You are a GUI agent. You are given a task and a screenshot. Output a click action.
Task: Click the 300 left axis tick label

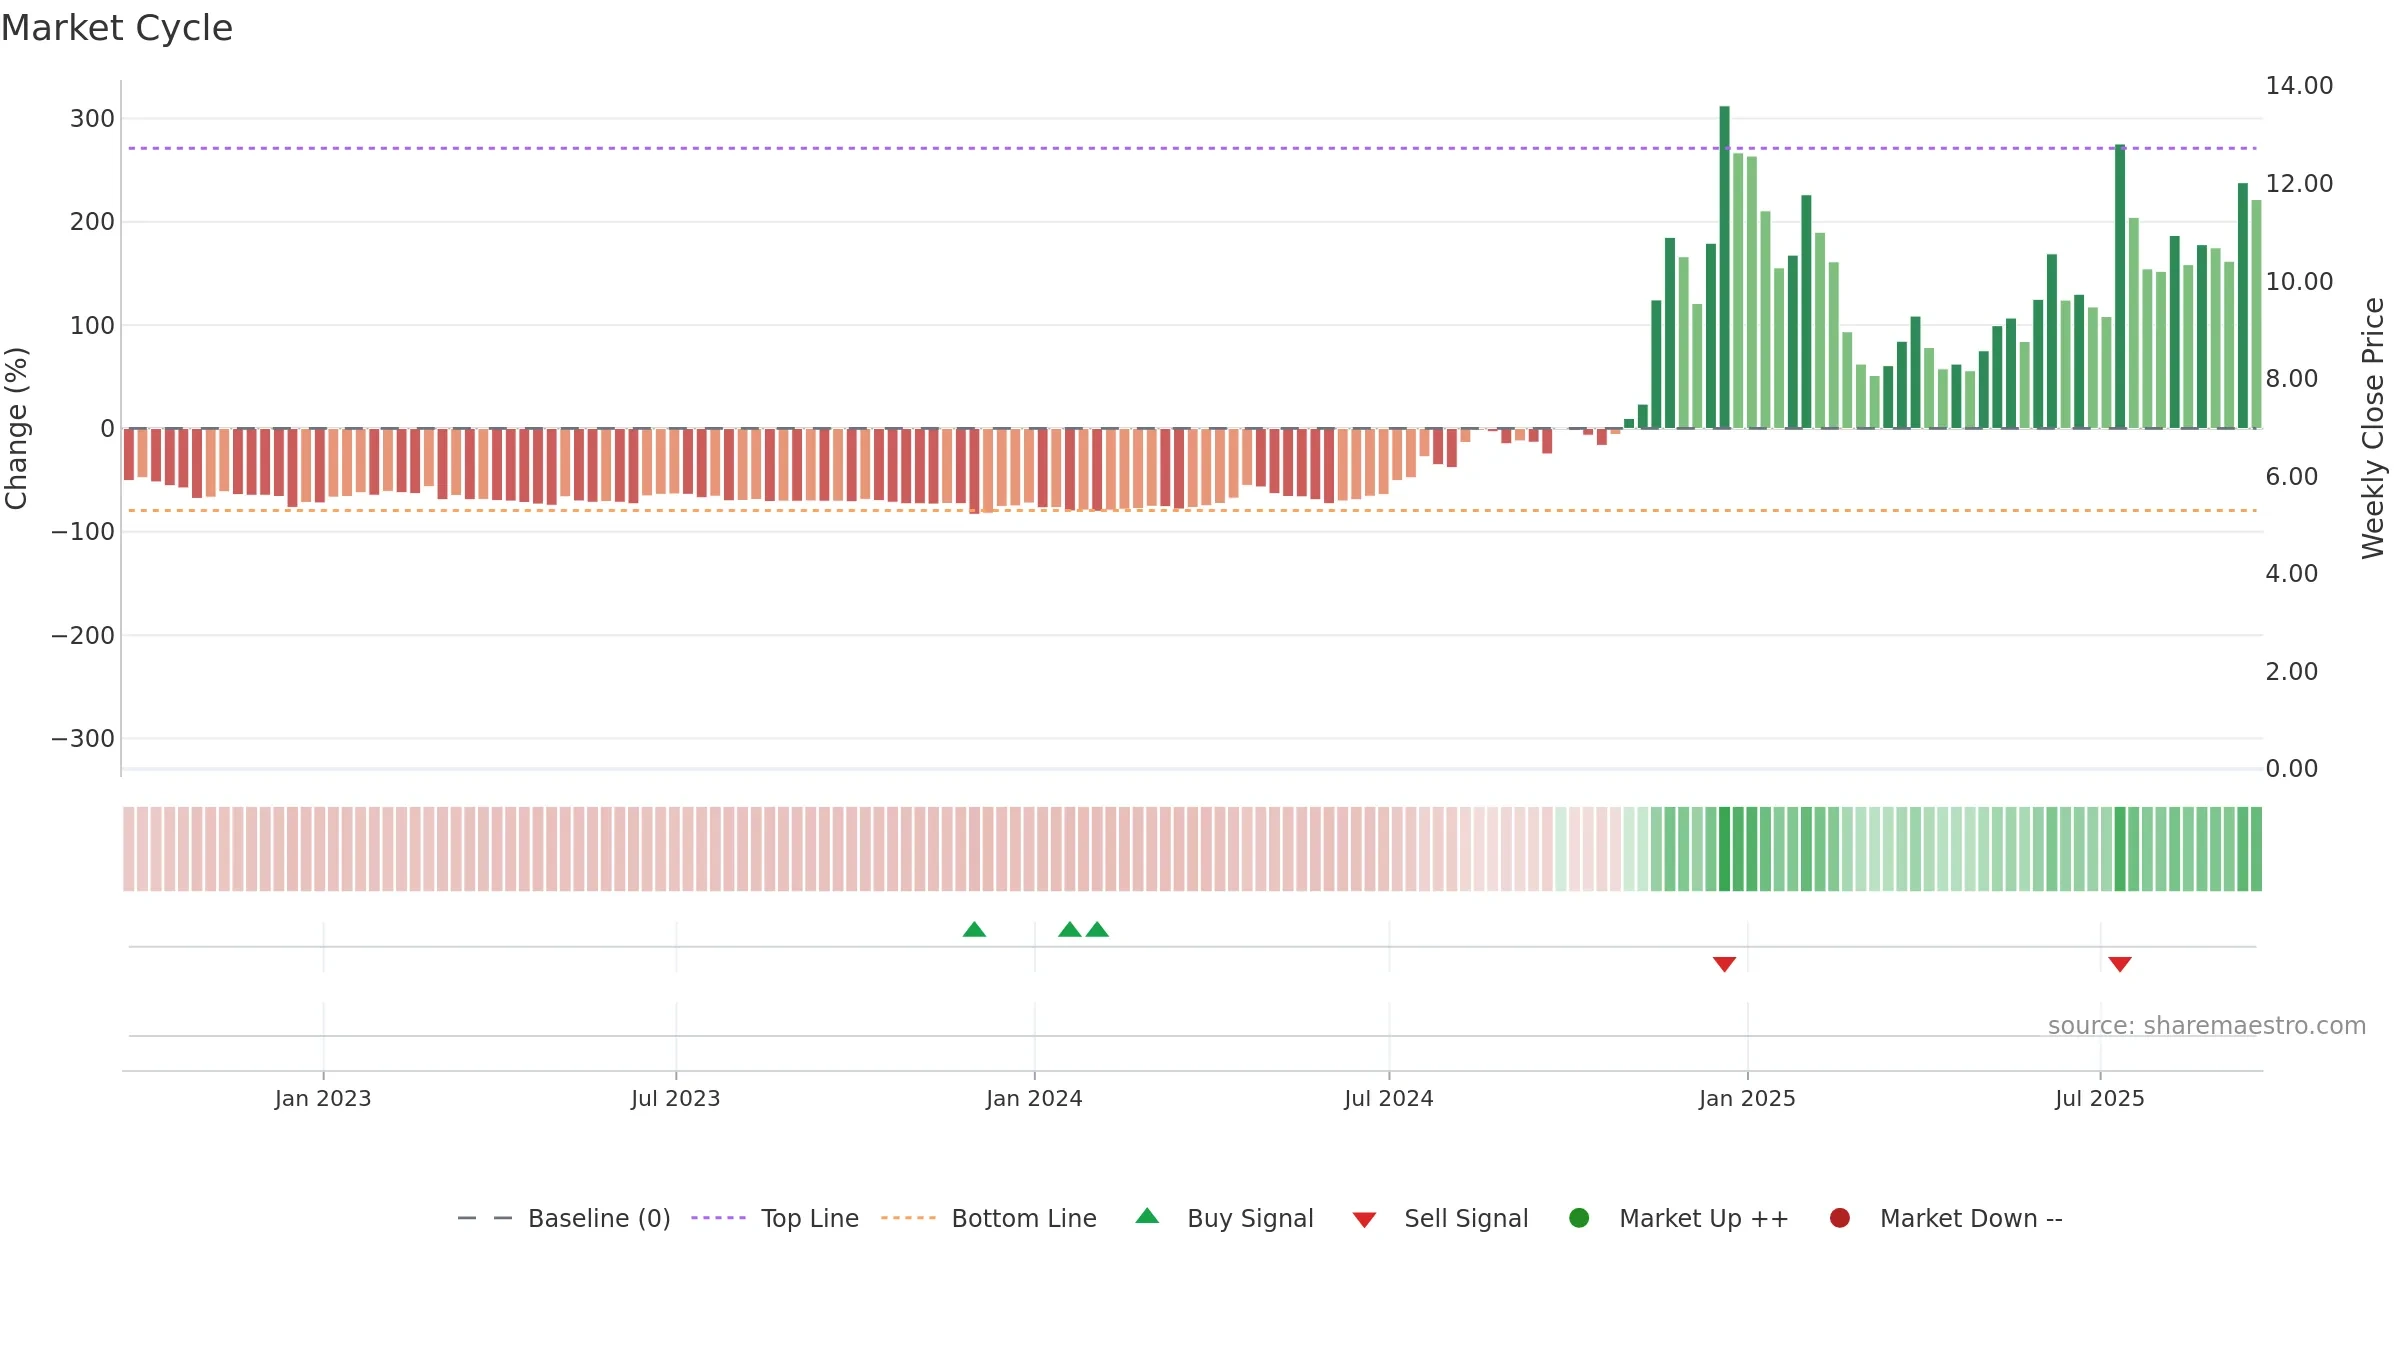92,119
